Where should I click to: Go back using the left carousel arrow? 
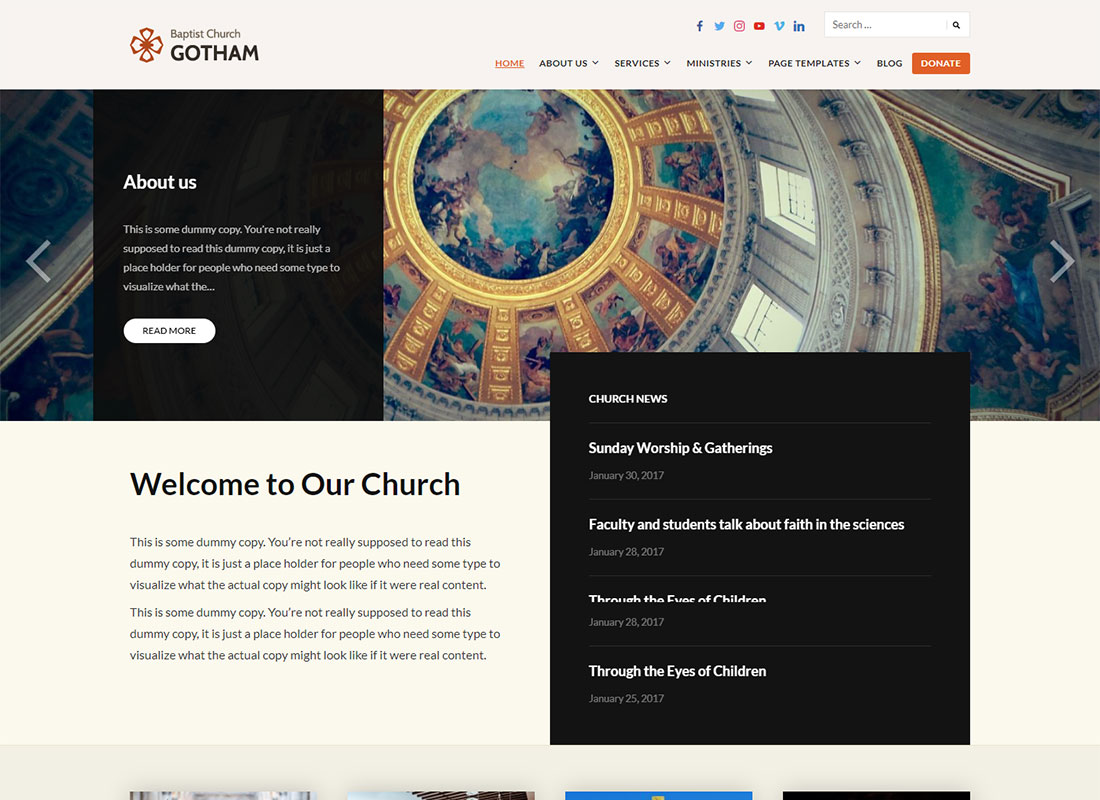[38, 261]
